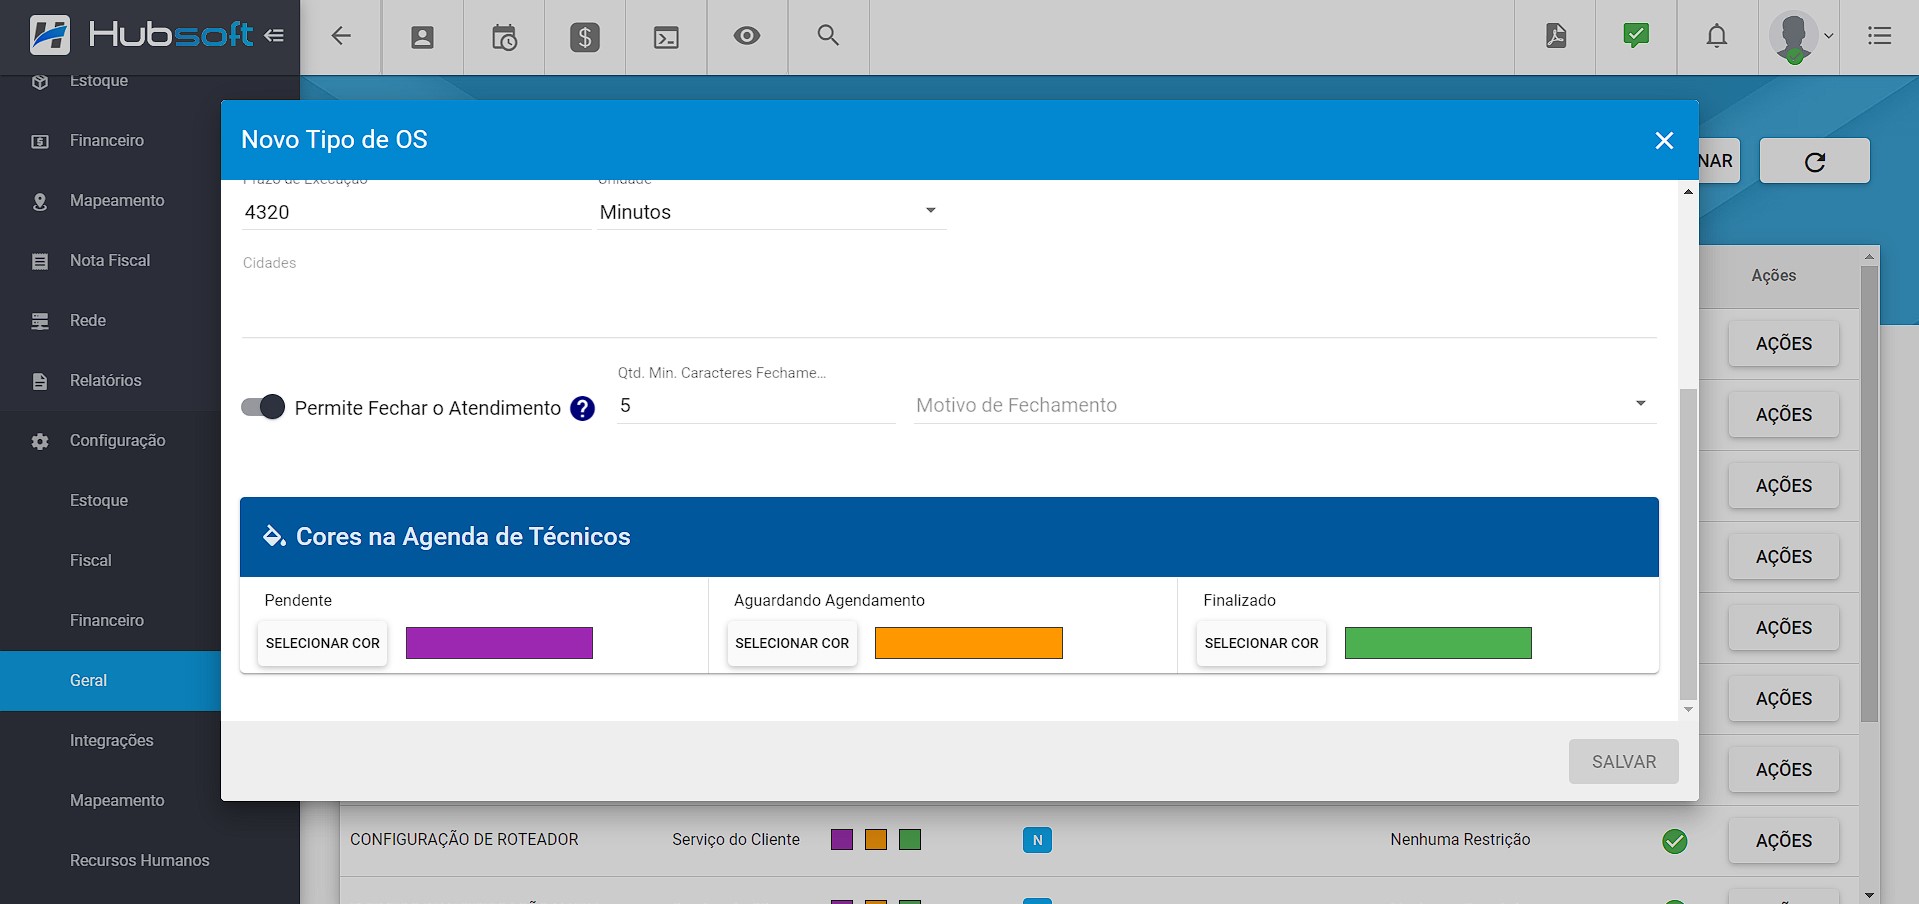1919x904 pixels.
Task: Open the help tooltip question mark icon
Action: (x=581, y=408)
